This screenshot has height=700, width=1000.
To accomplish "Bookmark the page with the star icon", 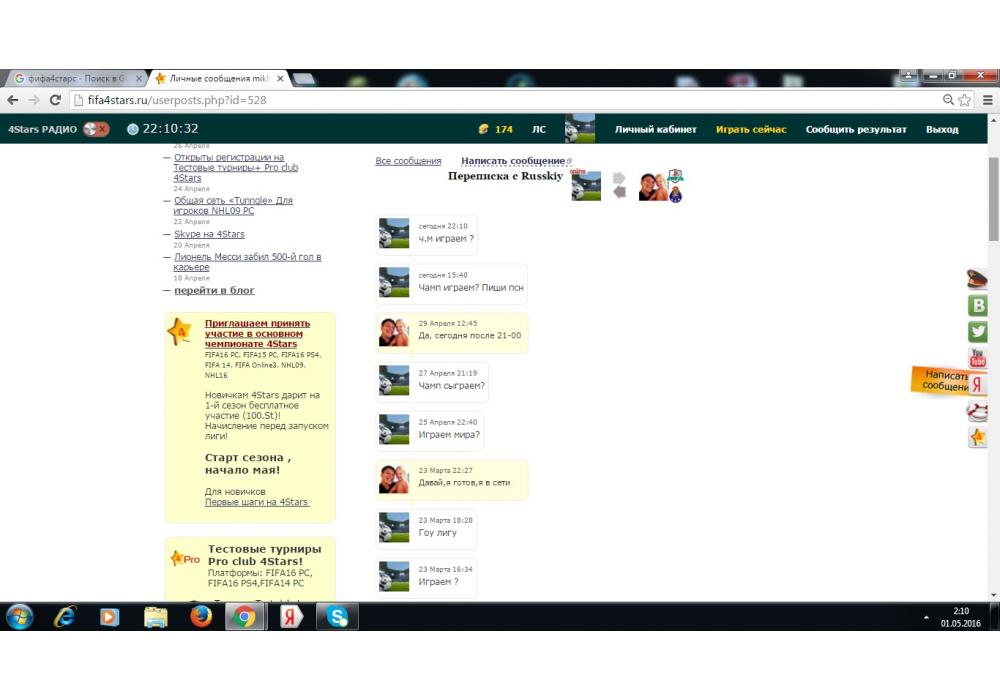I will [x=965, y=100].
